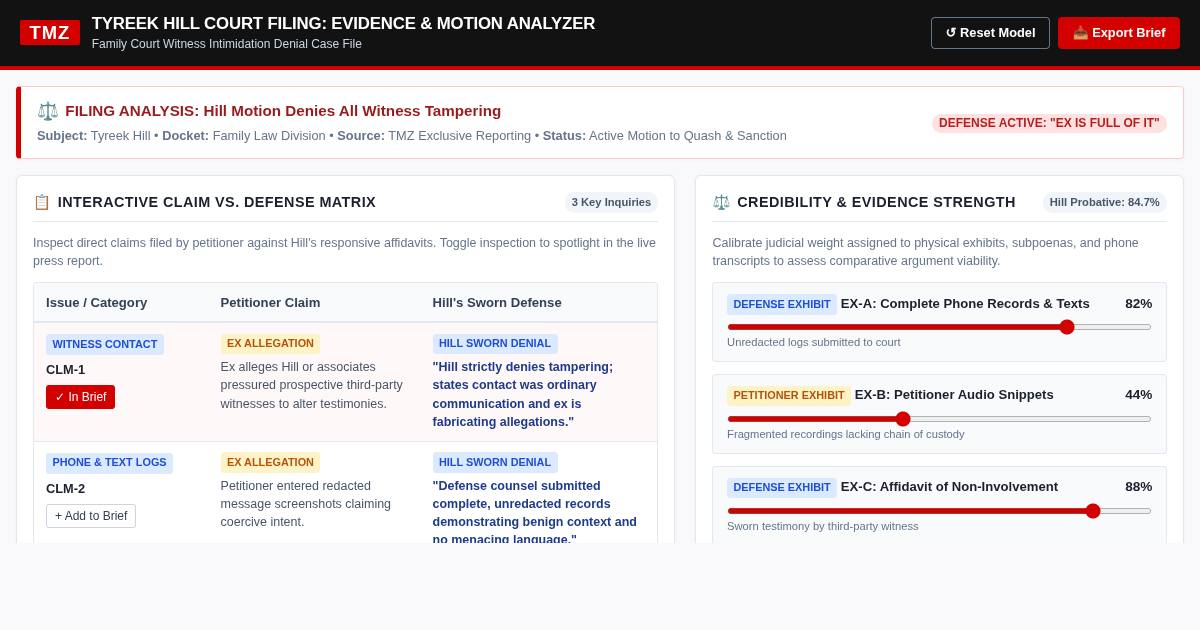Click the Hill Probative 84.7% badge
This screenshot has width=1200, height=630.
tap(1105, 202)
